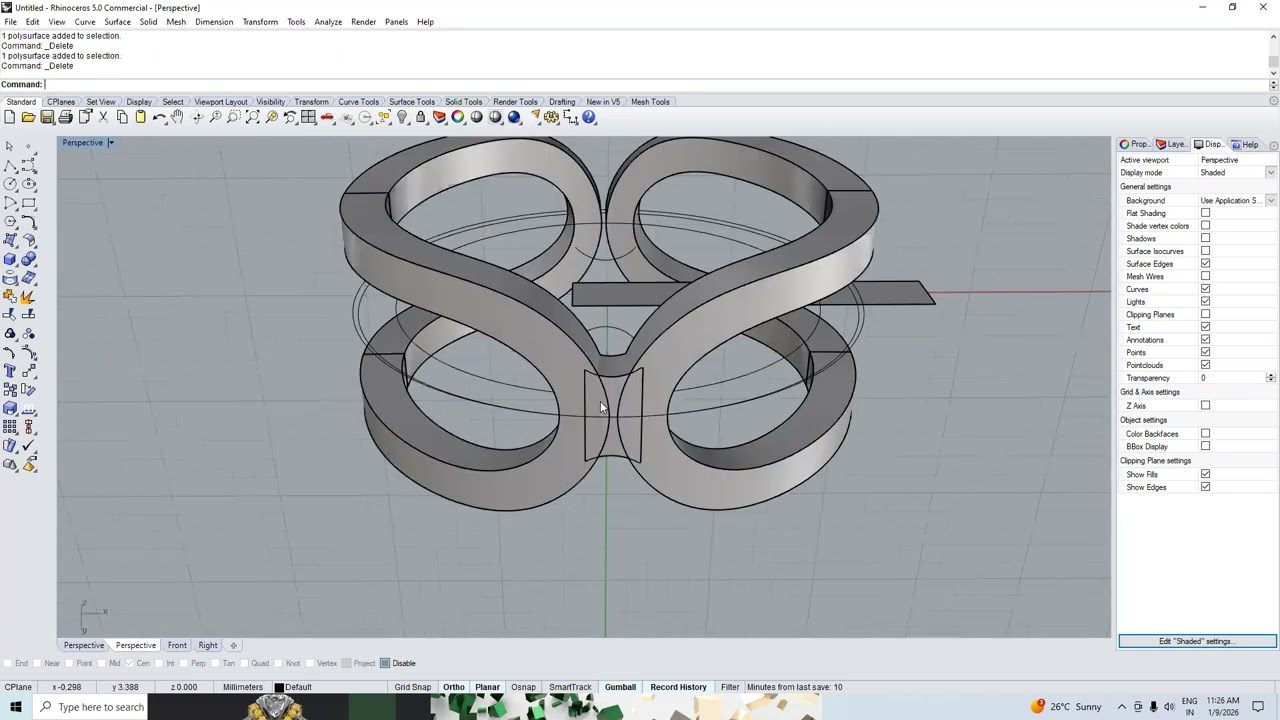Open the Help question mark icon
Viewport: 1280px width, 720px height.
point(589,118)
